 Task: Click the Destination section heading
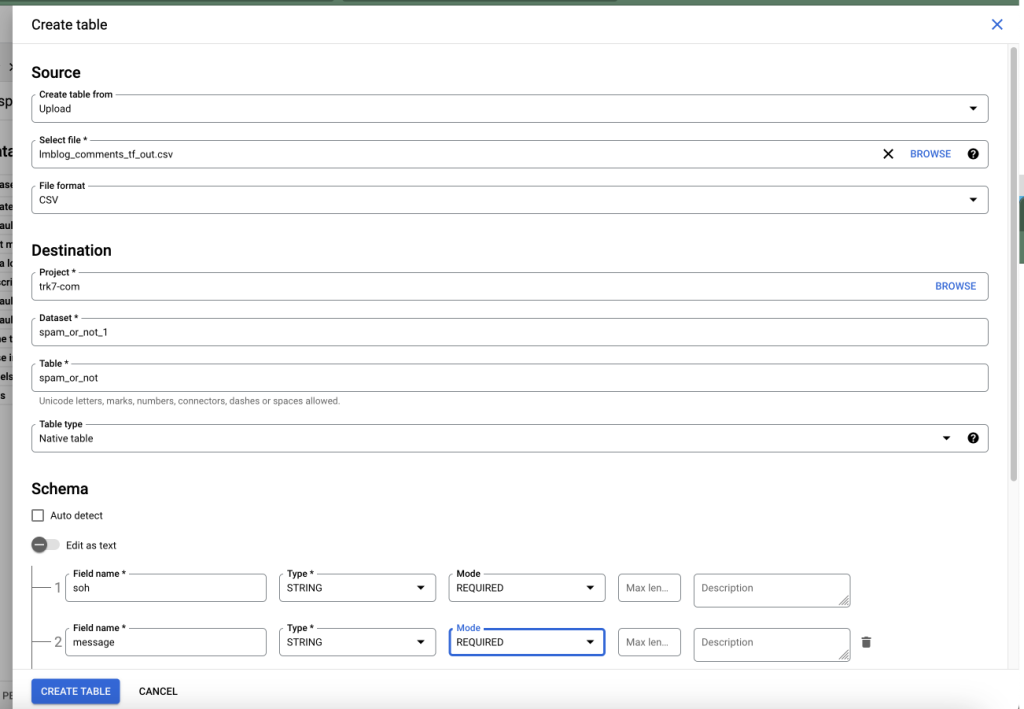point(71,250)
